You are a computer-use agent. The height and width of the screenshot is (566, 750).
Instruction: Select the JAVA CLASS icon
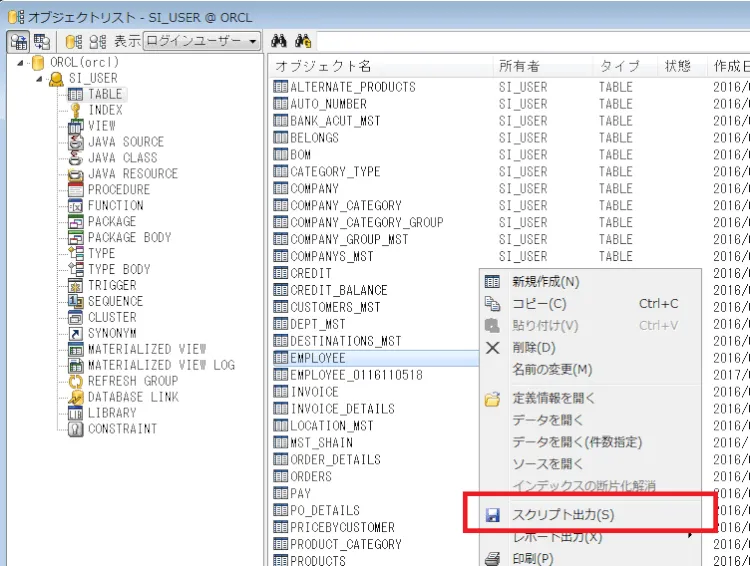tap(75, 158)
